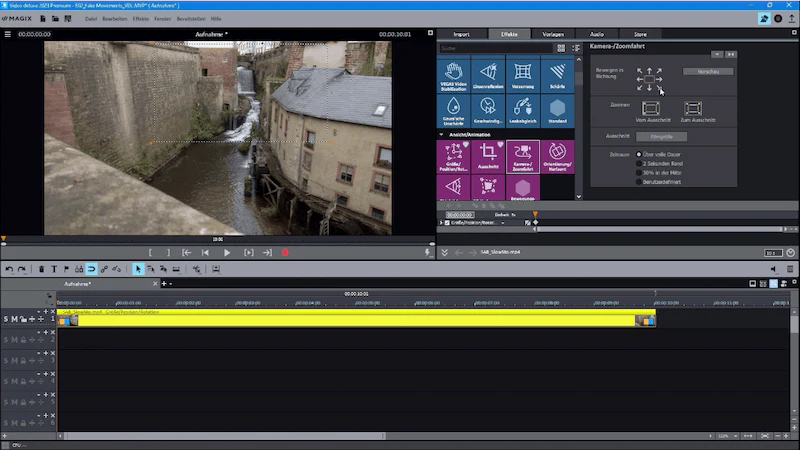Click the Title tool T icon

tap(54, 269)
